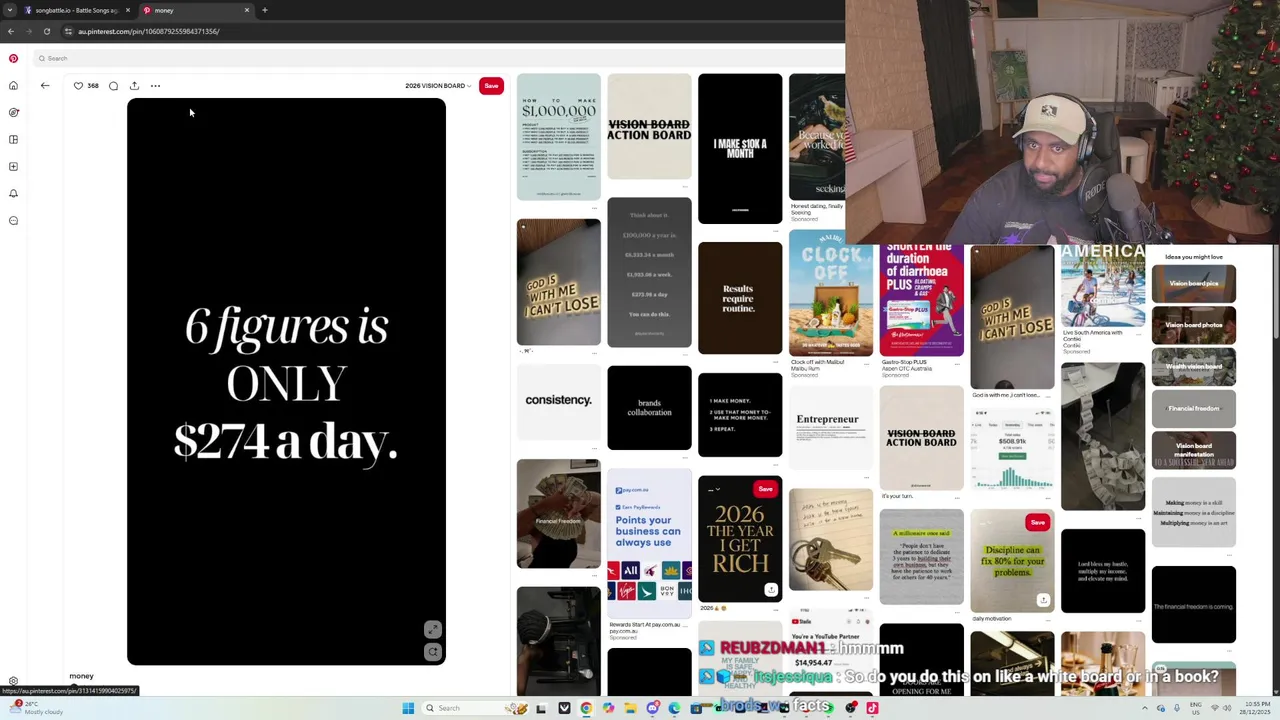Open the Explore compass icon in sidebar
The image size is (1280, 720).
(13, 112)
